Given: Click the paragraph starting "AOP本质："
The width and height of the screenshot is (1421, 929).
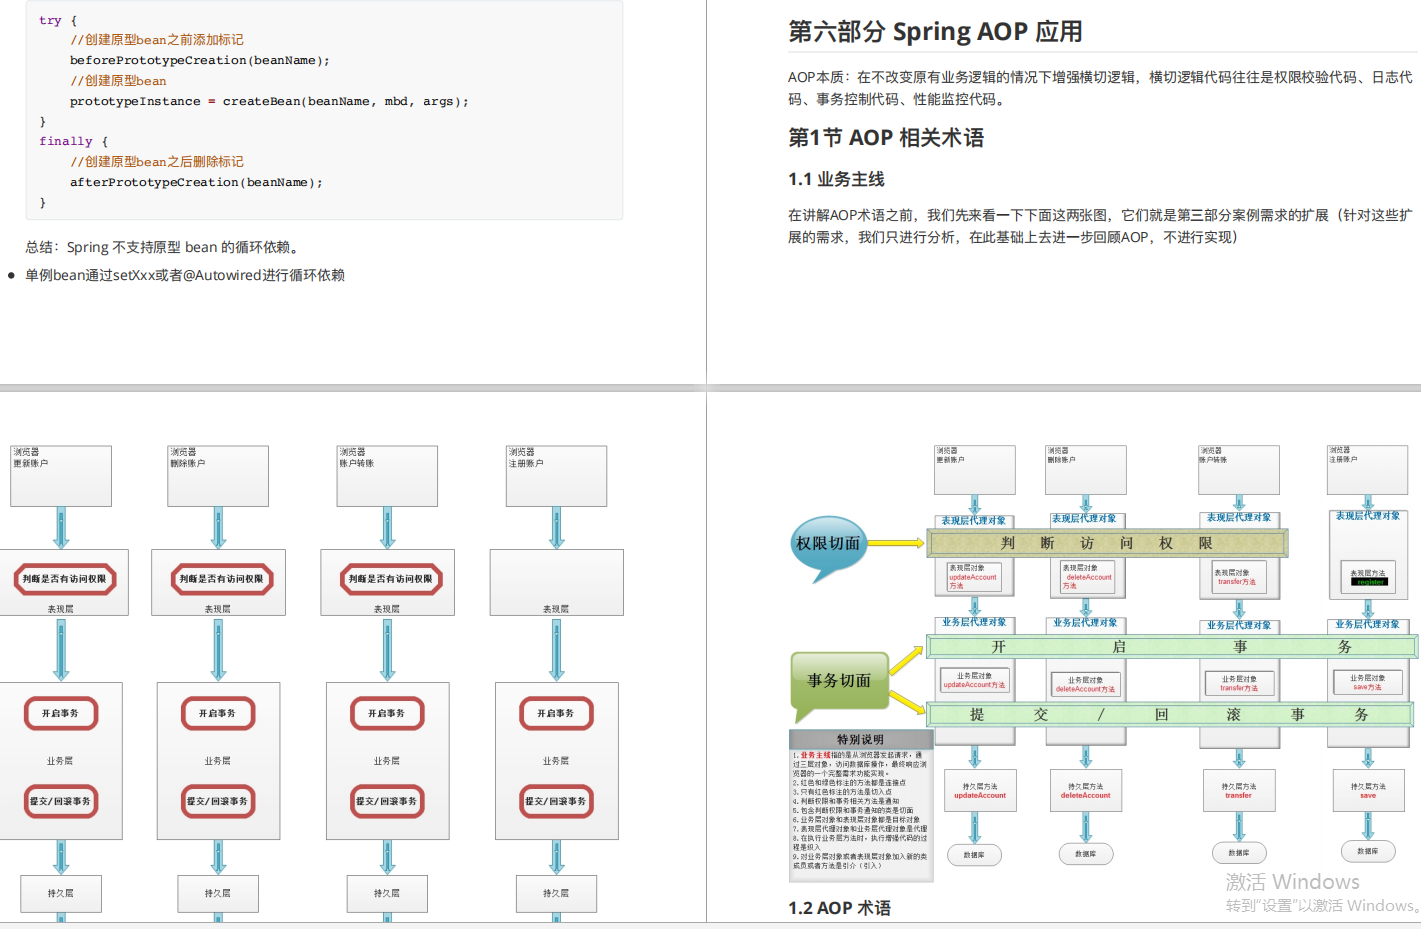Looking at the screenshot, I should coord(1100,88).
